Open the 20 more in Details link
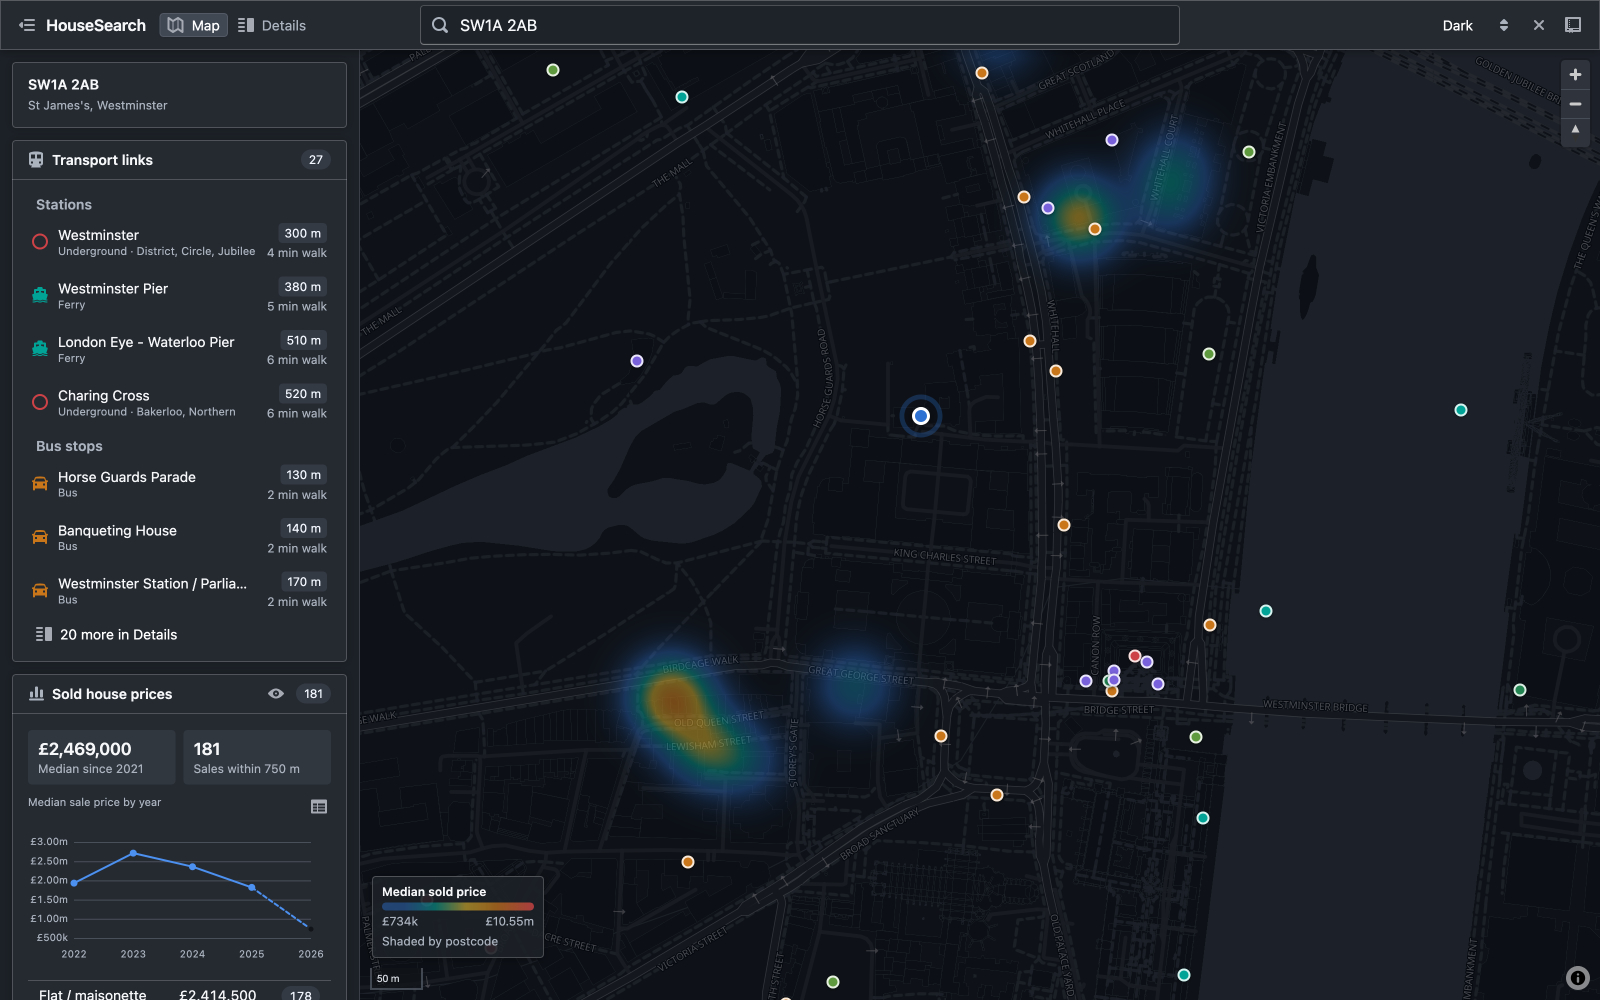Image resolution: width=1600 pixels, height=1000 pixels. coord(107,635)
